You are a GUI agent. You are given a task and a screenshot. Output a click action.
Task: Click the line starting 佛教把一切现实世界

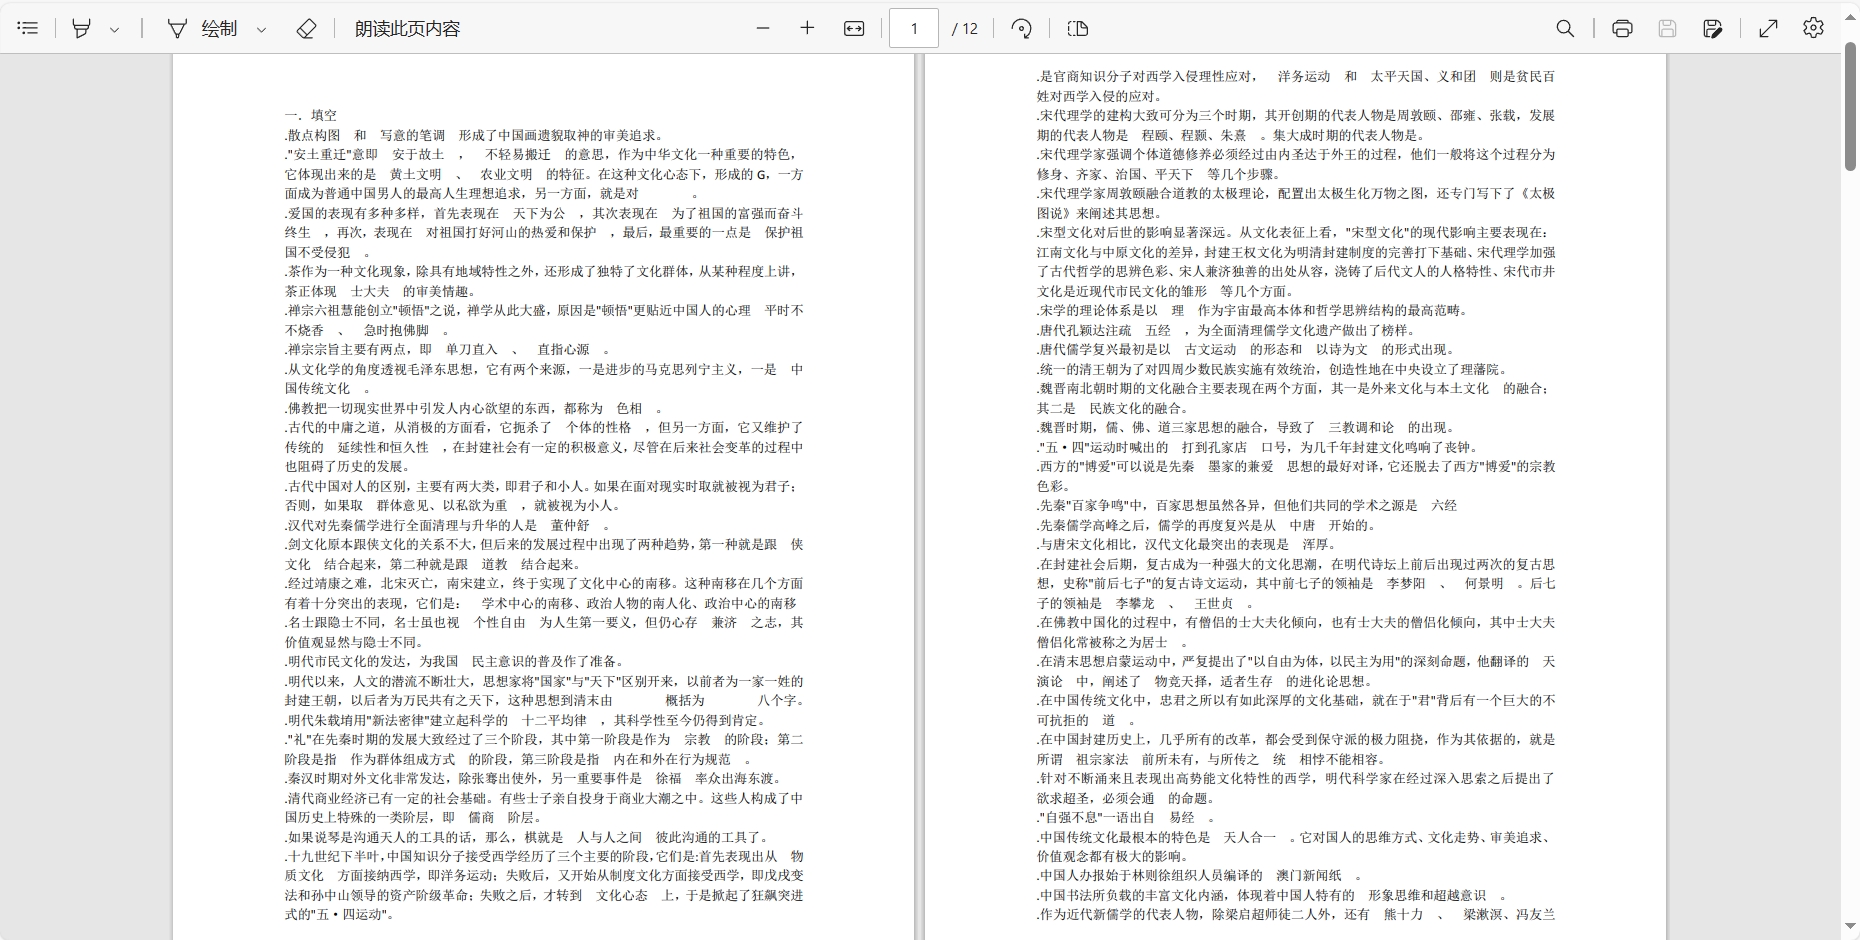[474, 408]
